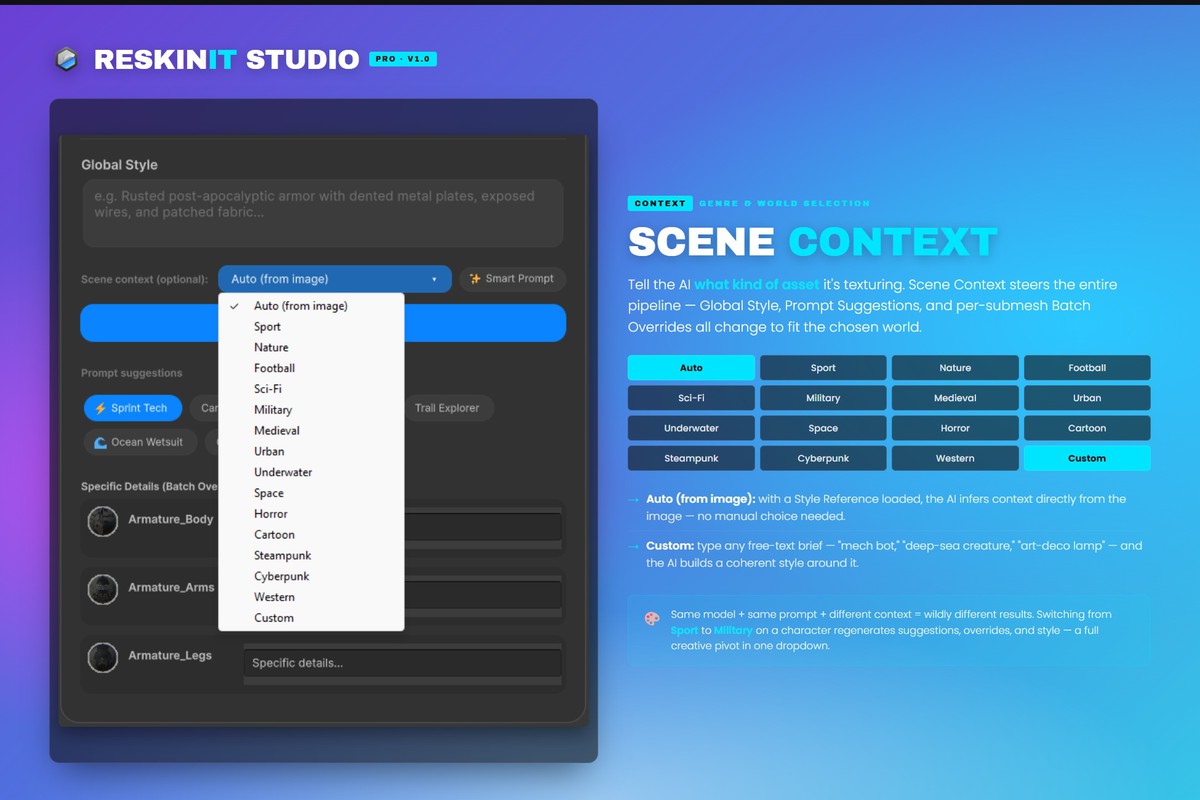
Task: Select the Medieval tile in the context grid
Action: [x=955, y=398]
